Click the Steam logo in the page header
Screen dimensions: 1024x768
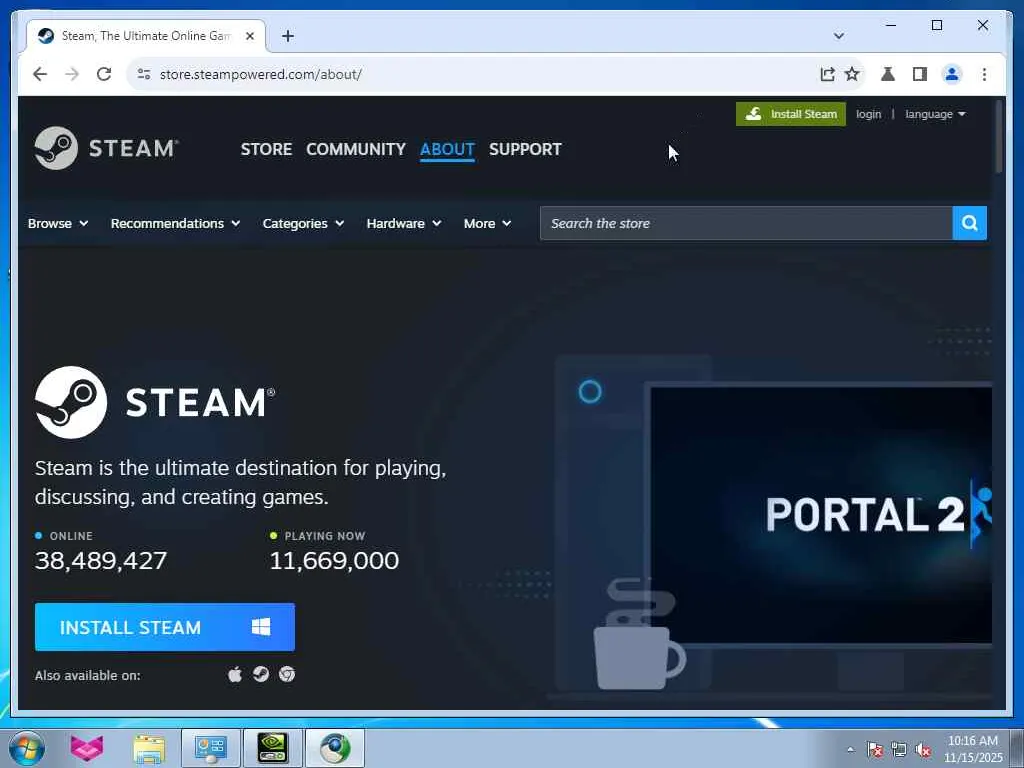(106, 148)
